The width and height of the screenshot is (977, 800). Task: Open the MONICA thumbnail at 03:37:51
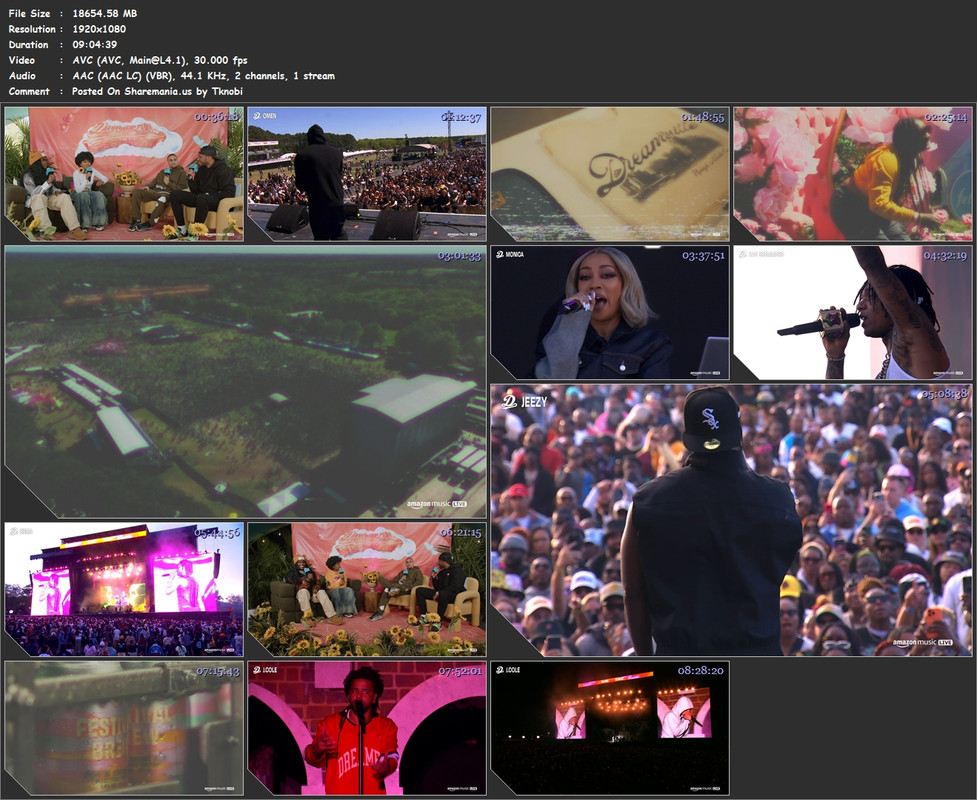coord(610,312)
